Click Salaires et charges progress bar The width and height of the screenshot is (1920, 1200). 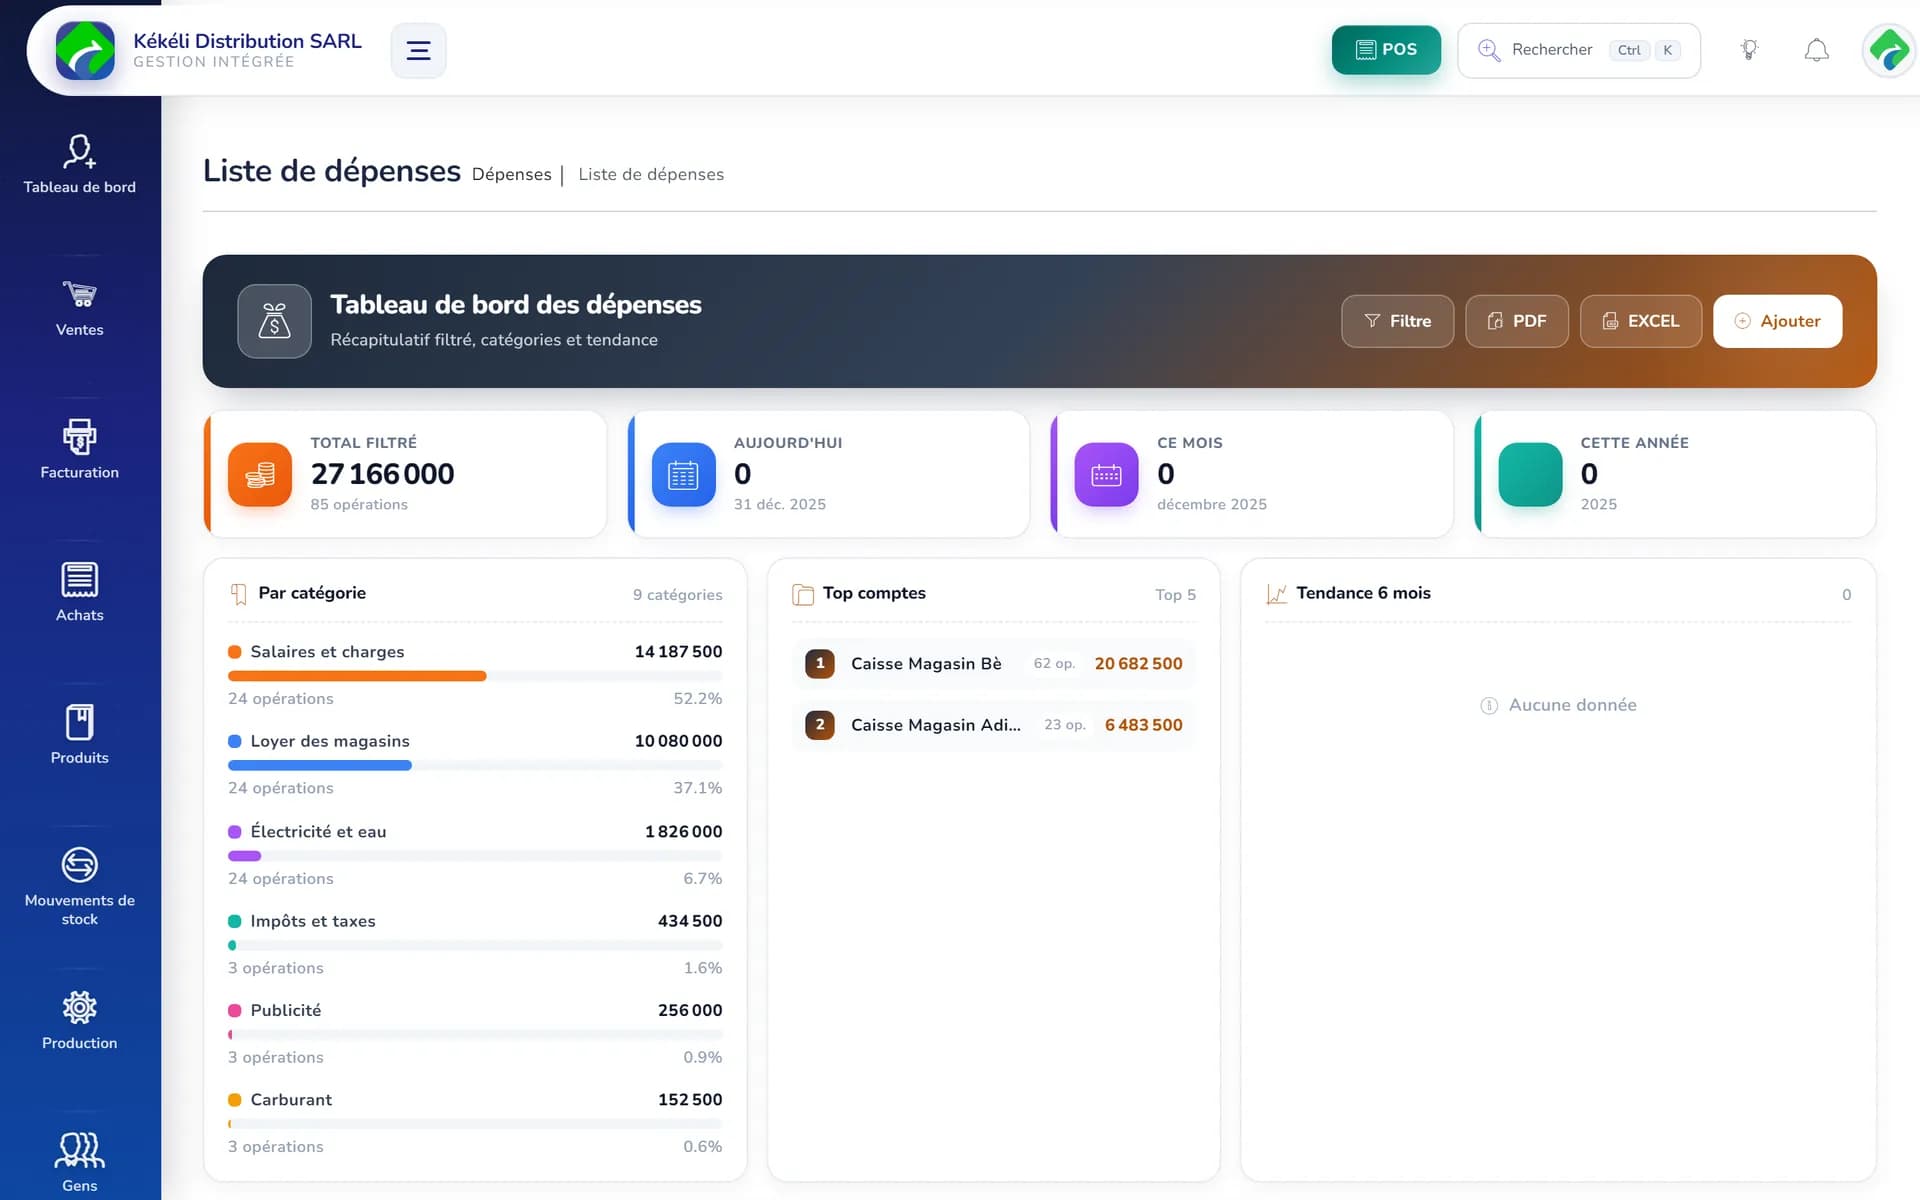pyautogui.click(x=475, y=676)
